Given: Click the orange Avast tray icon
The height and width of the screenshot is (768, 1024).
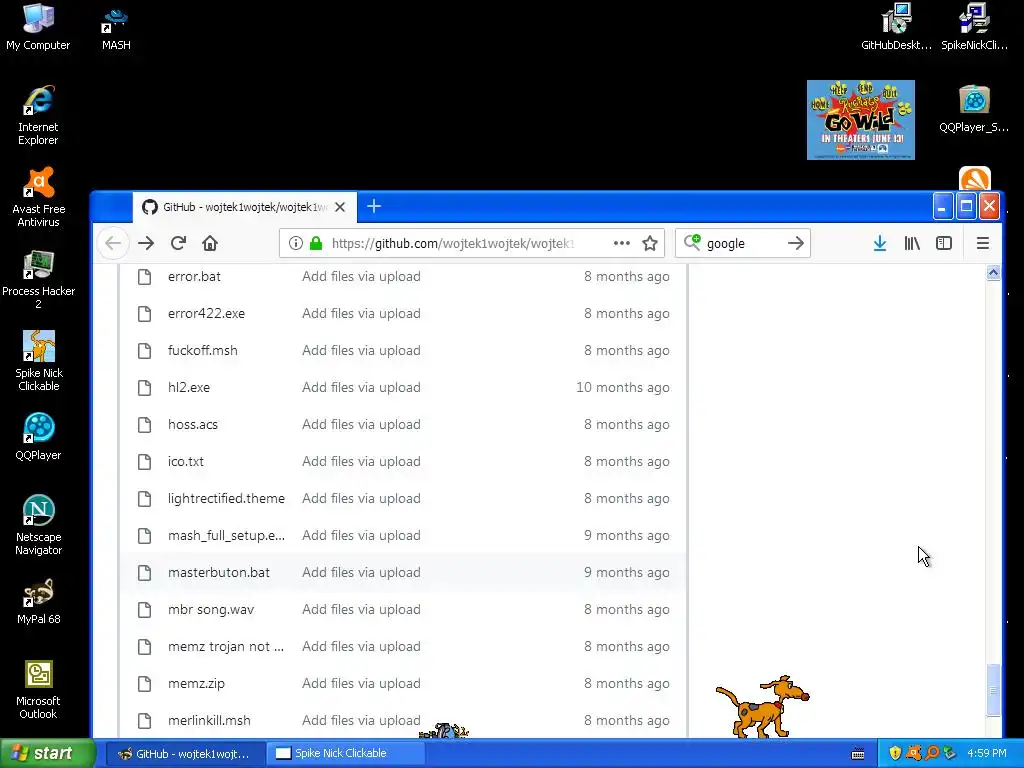Looking at the screenshot, I should click(914, 753).
